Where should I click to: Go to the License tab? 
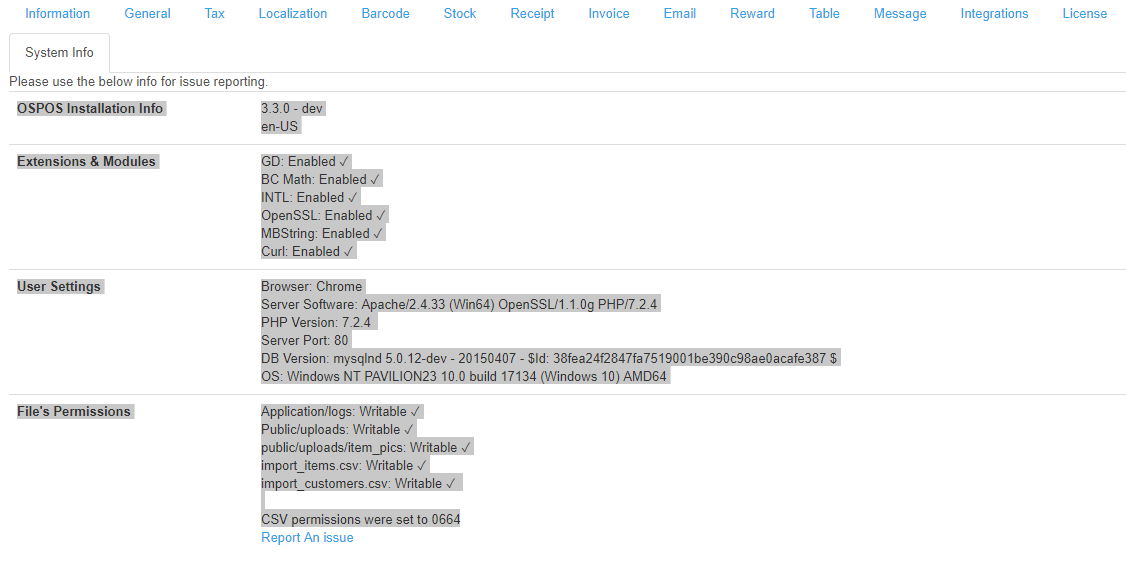1085,14
